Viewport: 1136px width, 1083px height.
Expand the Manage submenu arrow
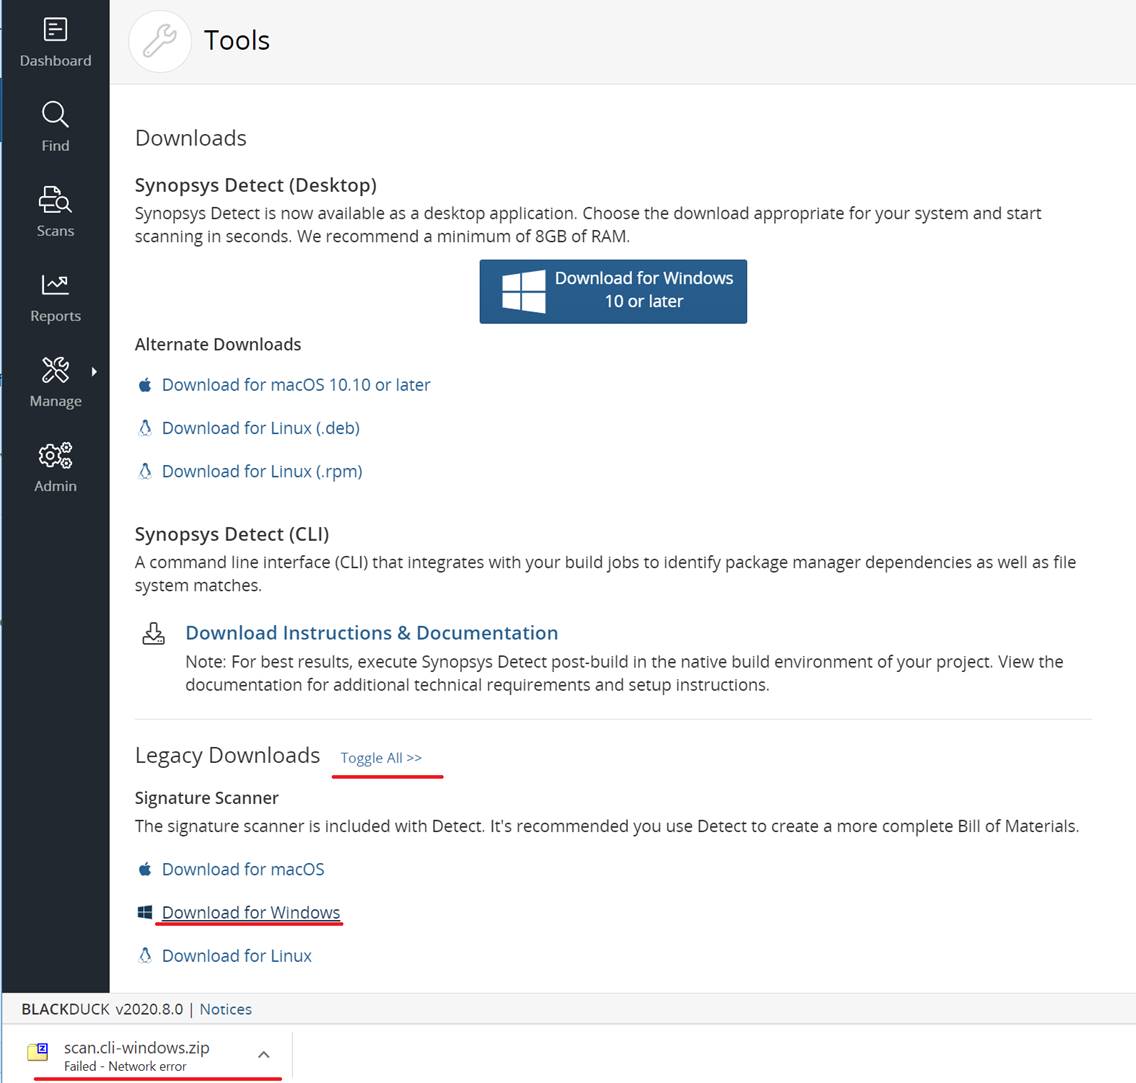tap(94, 372)
